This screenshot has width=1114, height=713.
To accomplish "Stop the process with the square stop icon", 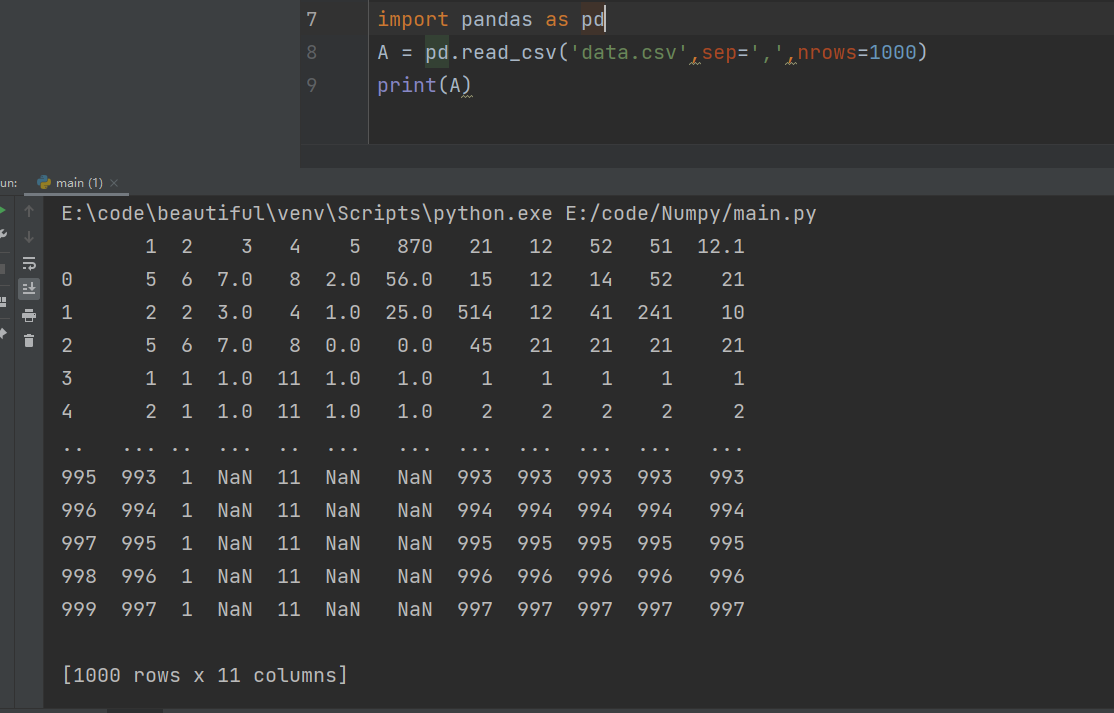I will click(x=2, y=269).
